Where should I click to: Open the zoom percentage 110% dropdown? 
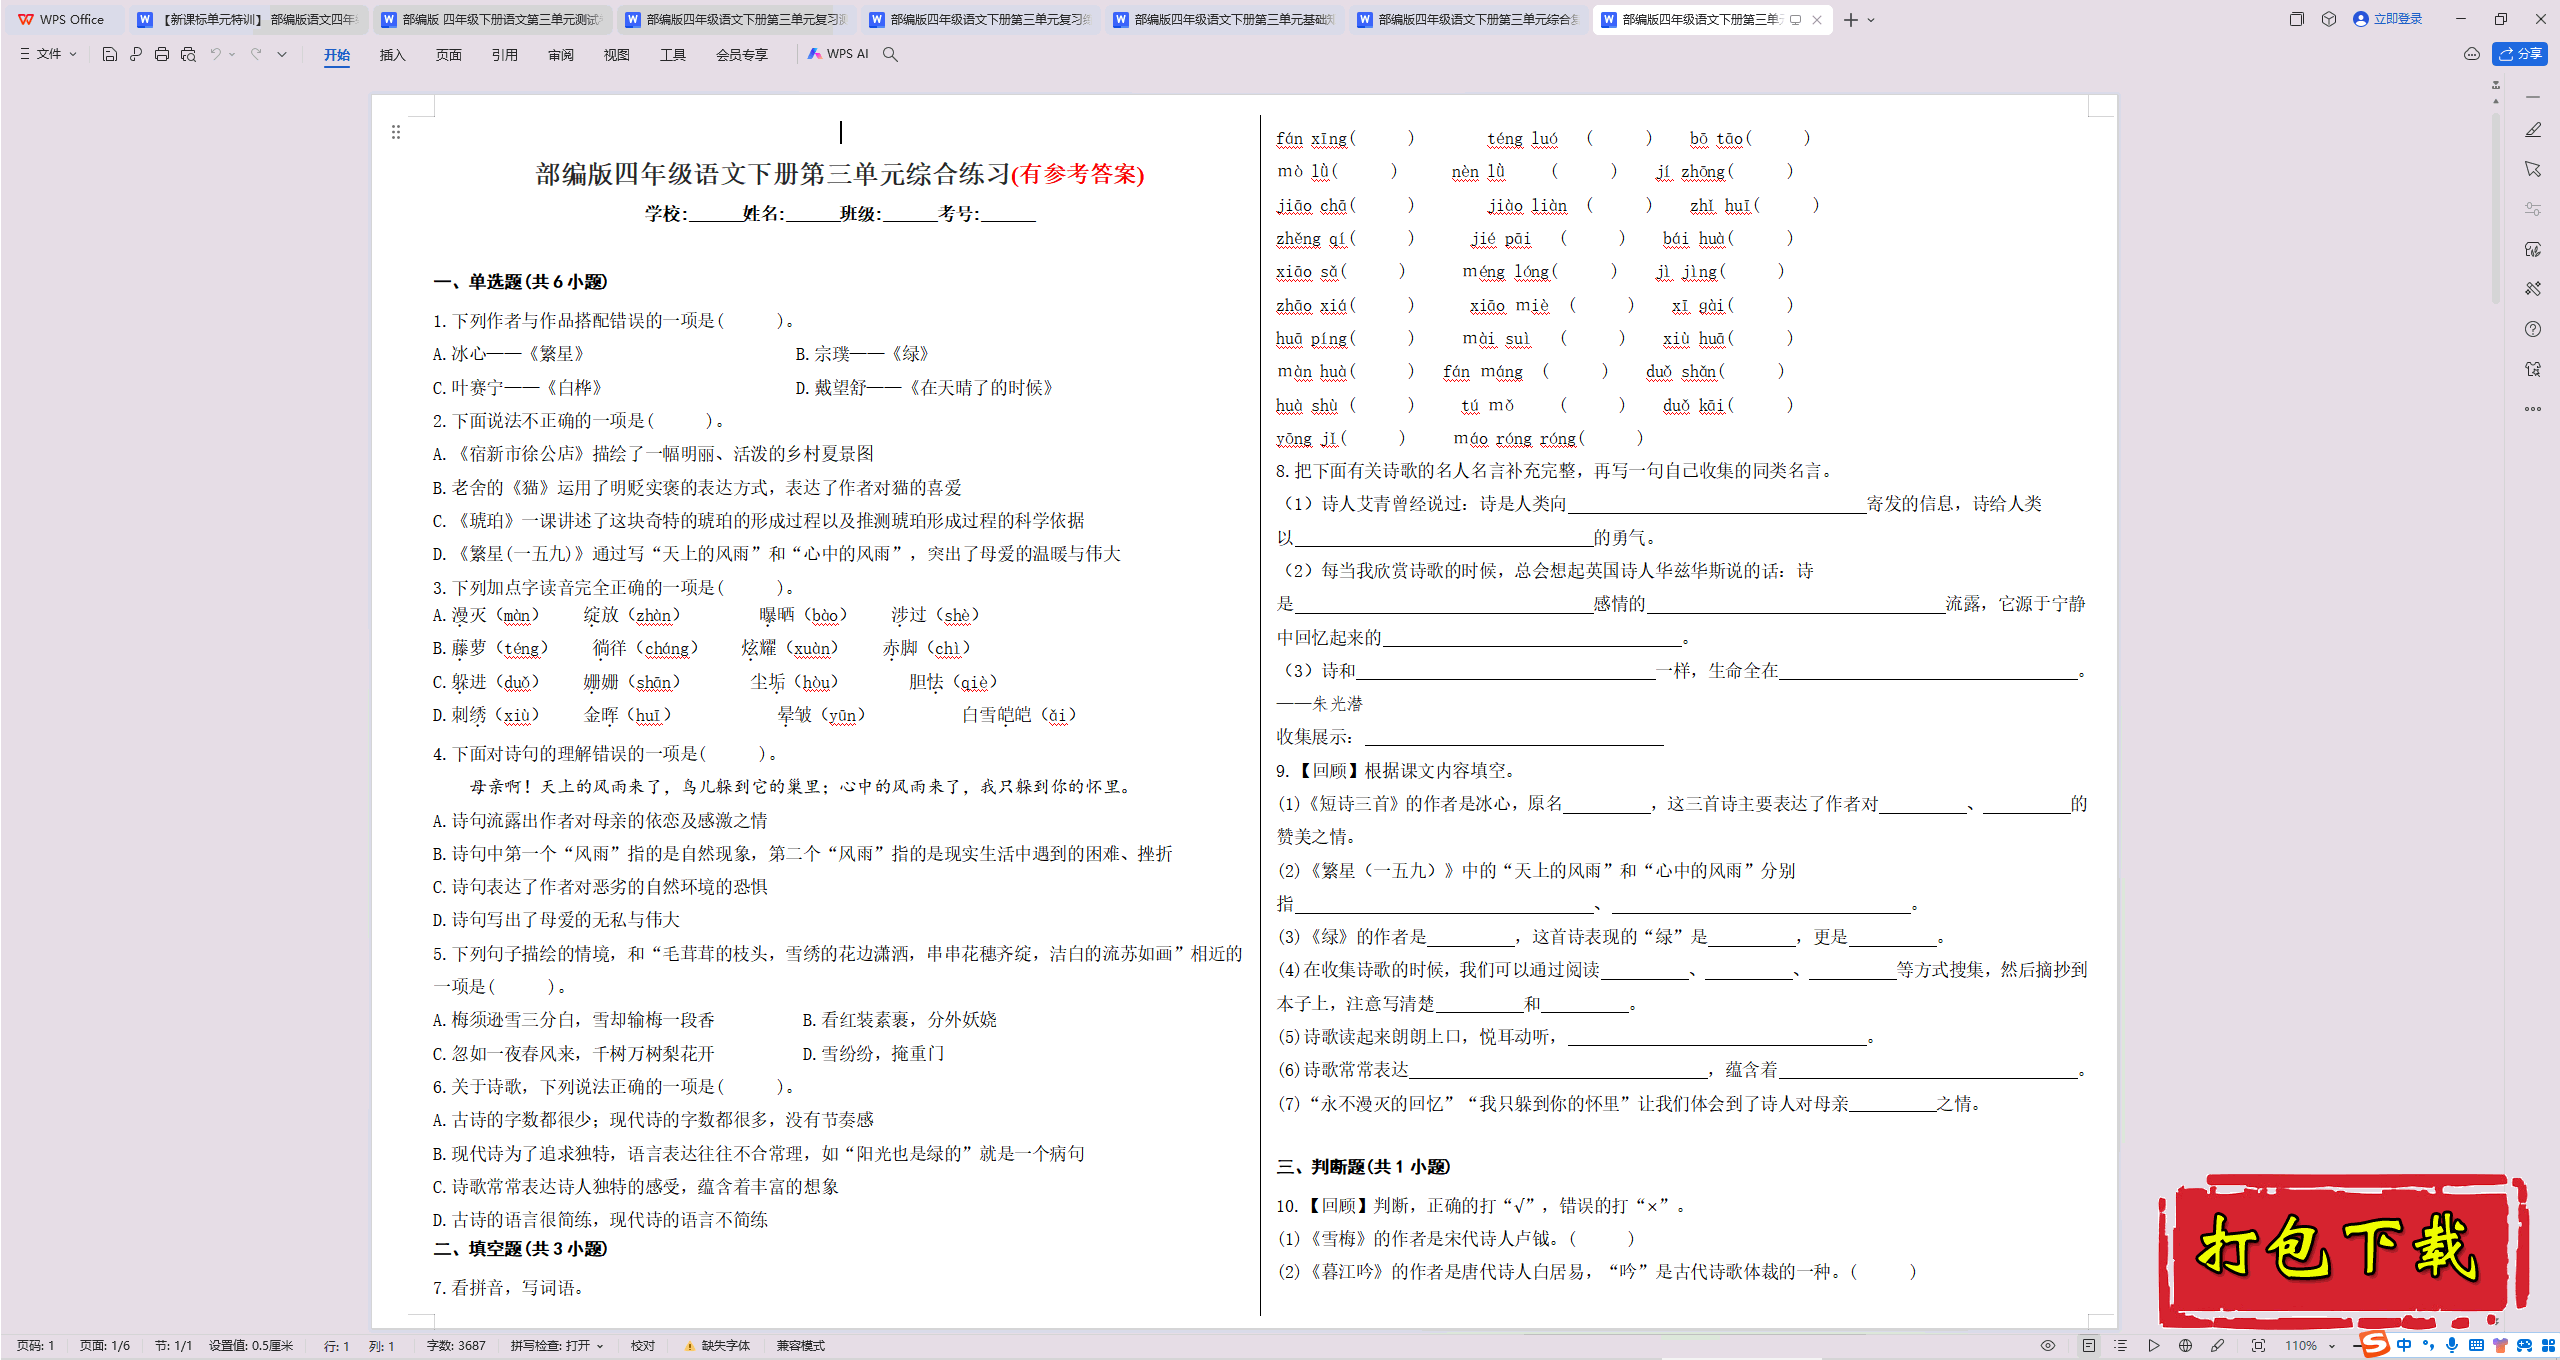point(2309,1346)
